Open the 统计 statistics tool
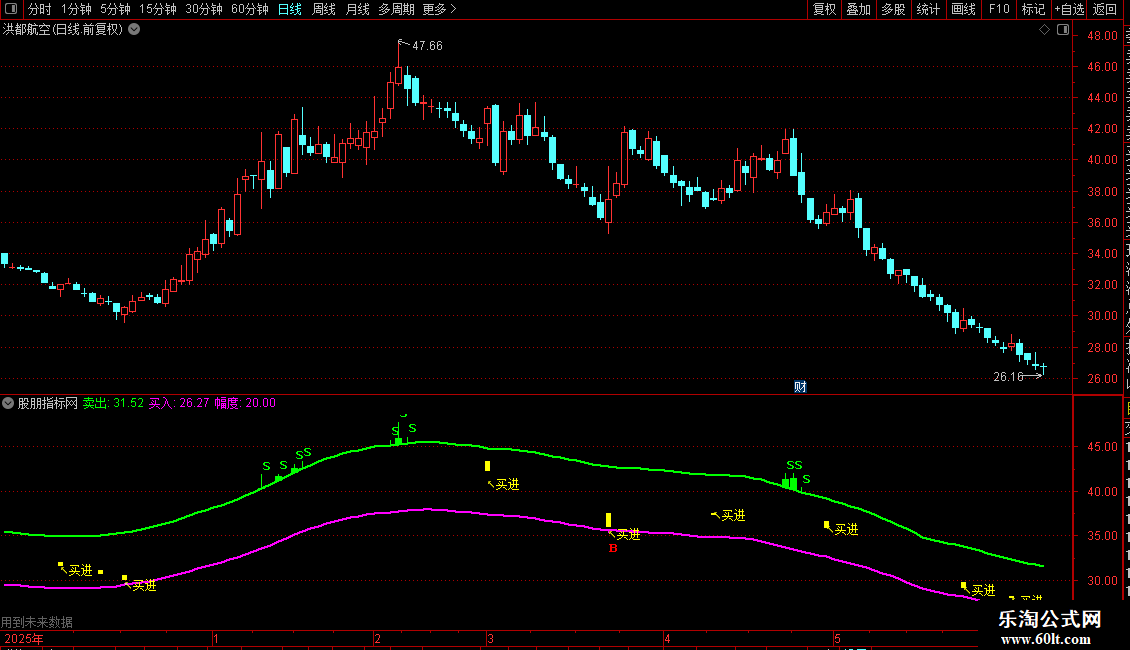Screen dimensions: 1130x650 click(x=928, y=9)
